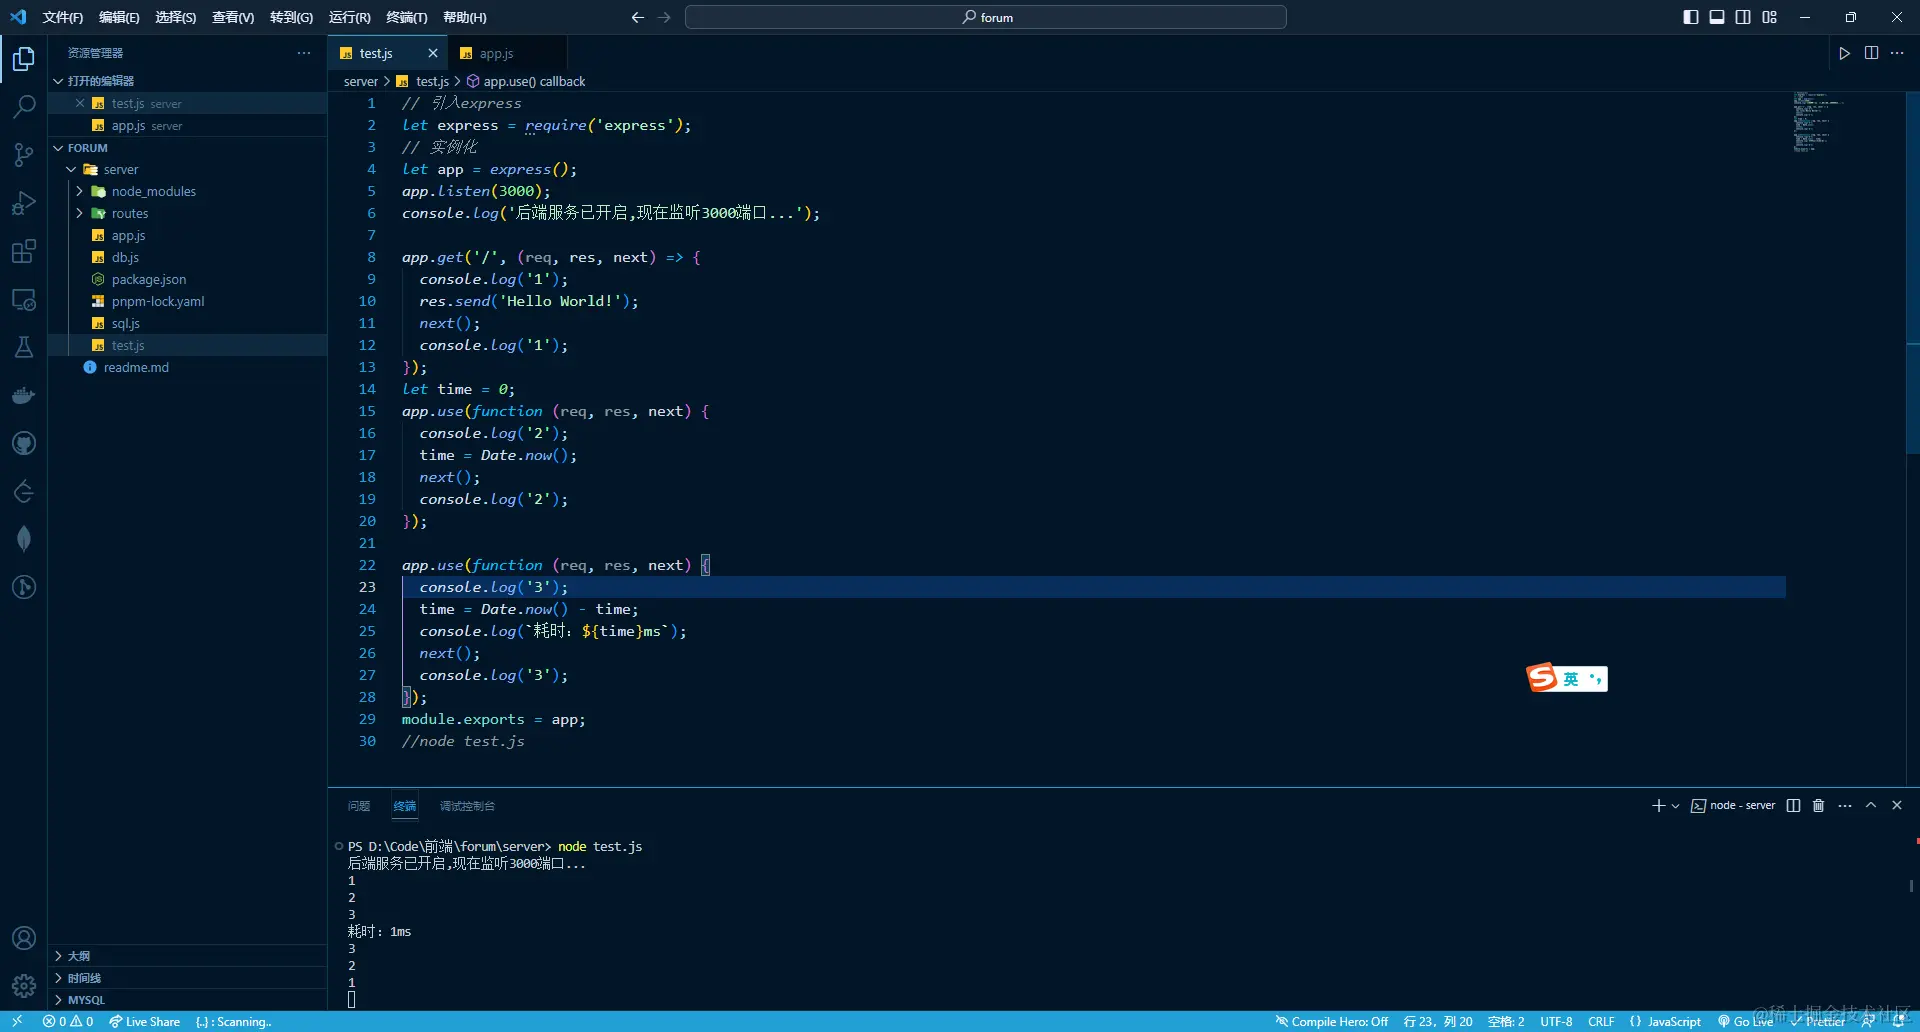Open the Extensions view icon
This screenshot has height=1032, width=1920.
pyautogui.click(x=24, y=251)
